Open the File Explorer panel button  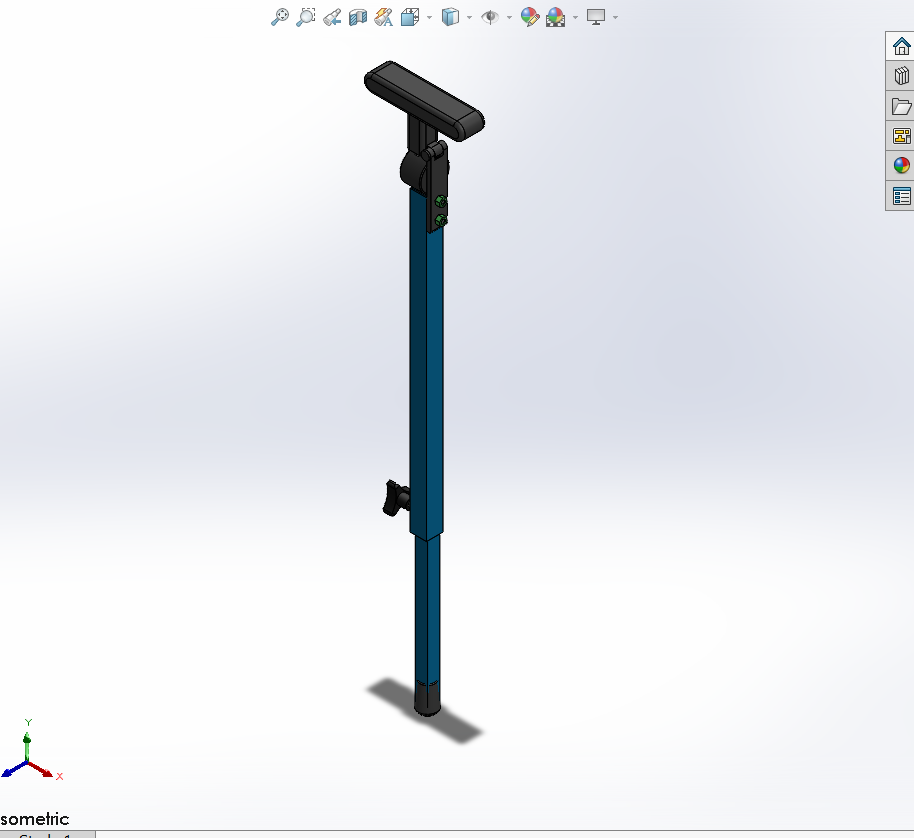(899, 104)
